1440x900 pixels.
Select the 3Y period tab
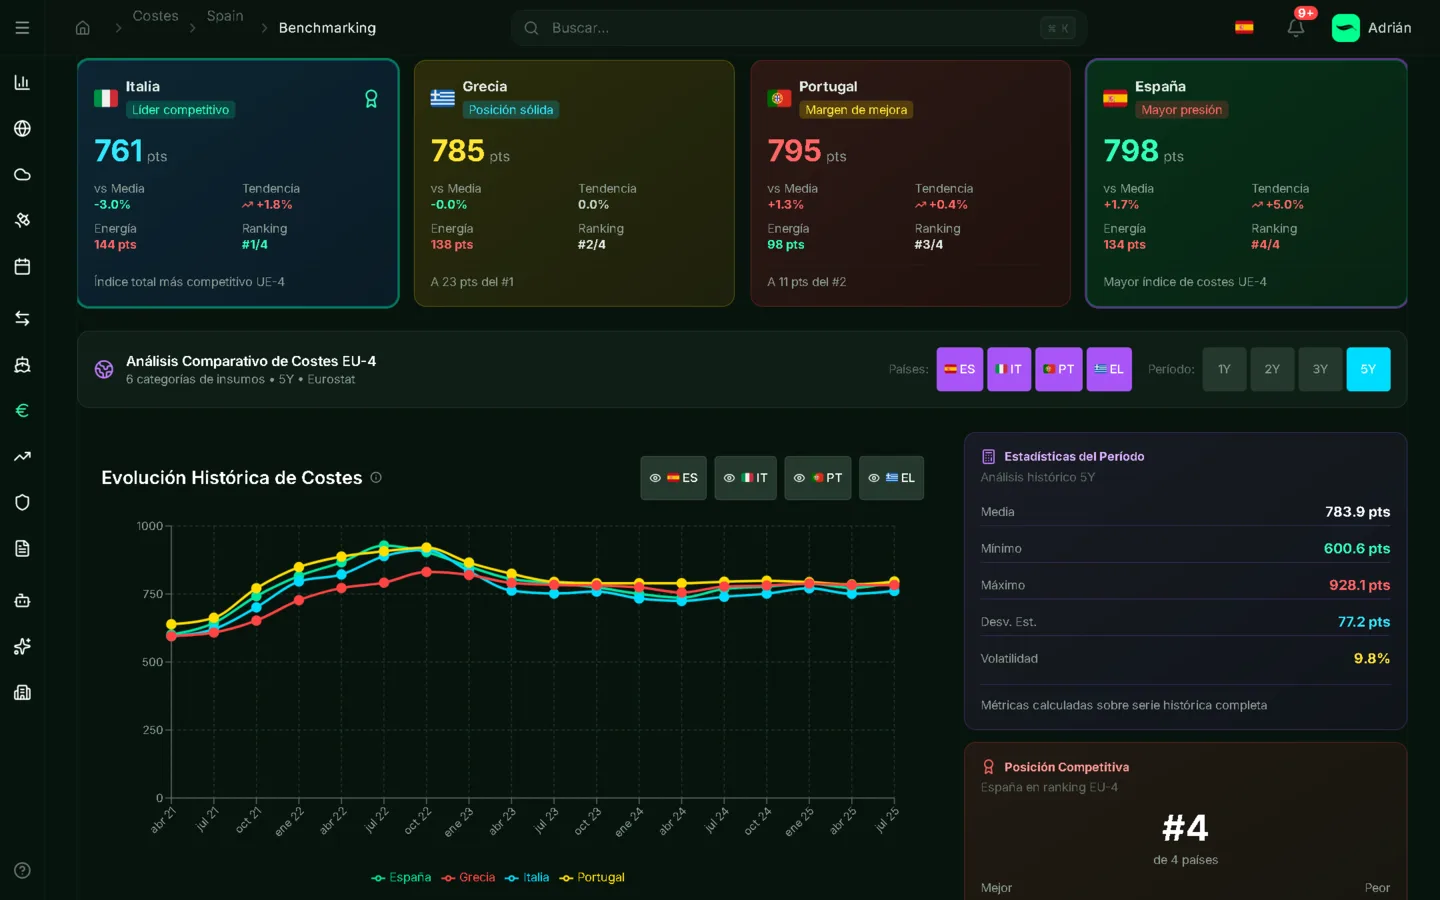click(x=1320, y=369)
